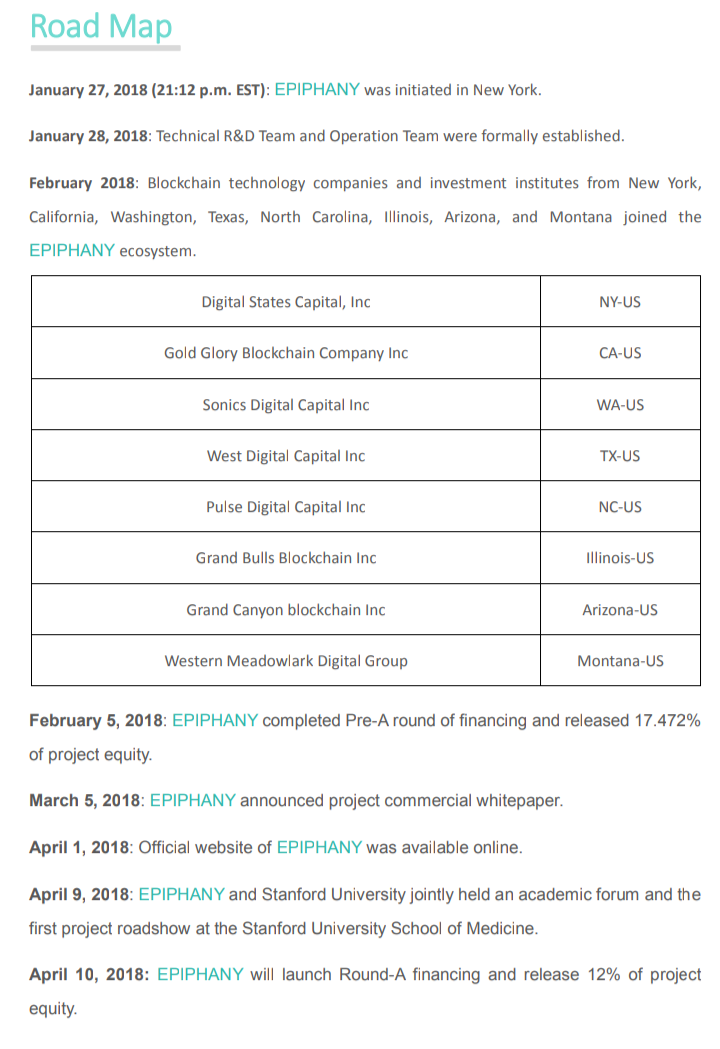720x1049 pixels.
Task: Click the CA-US location cell
Action: pyautogui.click(x=620, y=353)
